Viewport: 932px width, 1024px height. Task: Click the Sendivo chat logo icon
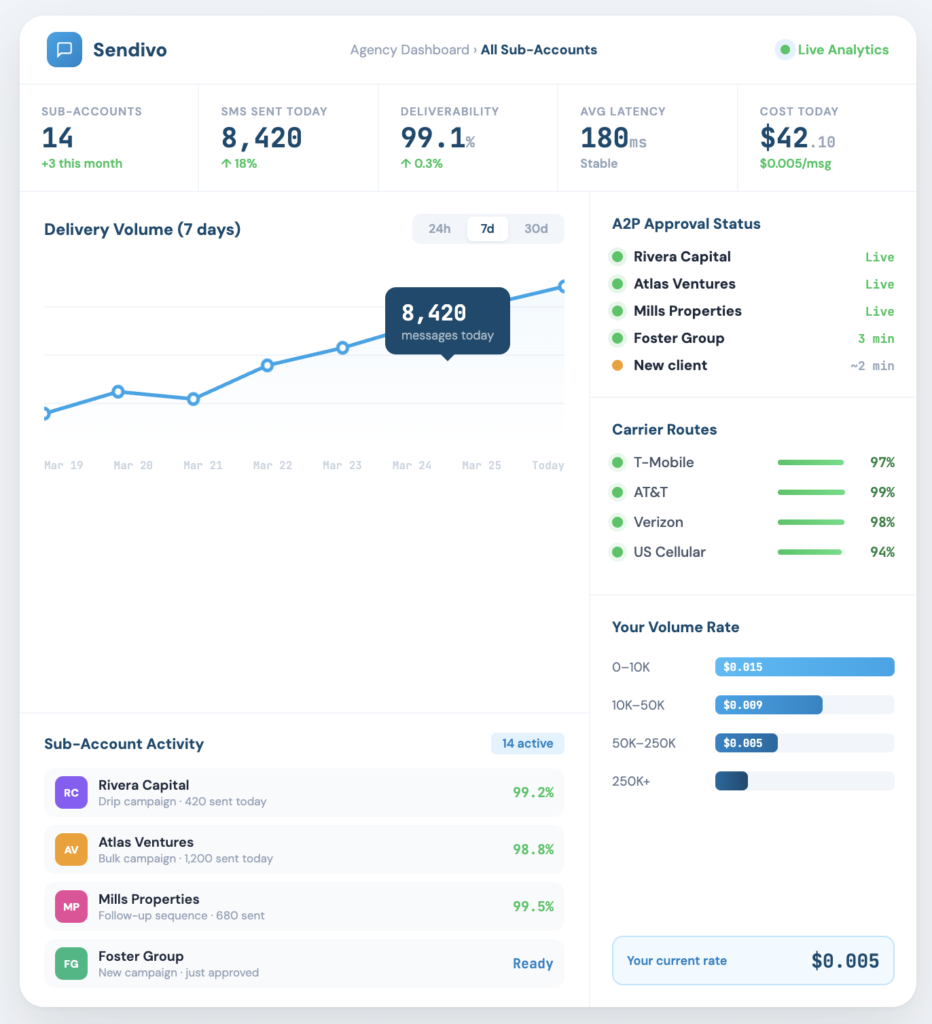(64, 49)
